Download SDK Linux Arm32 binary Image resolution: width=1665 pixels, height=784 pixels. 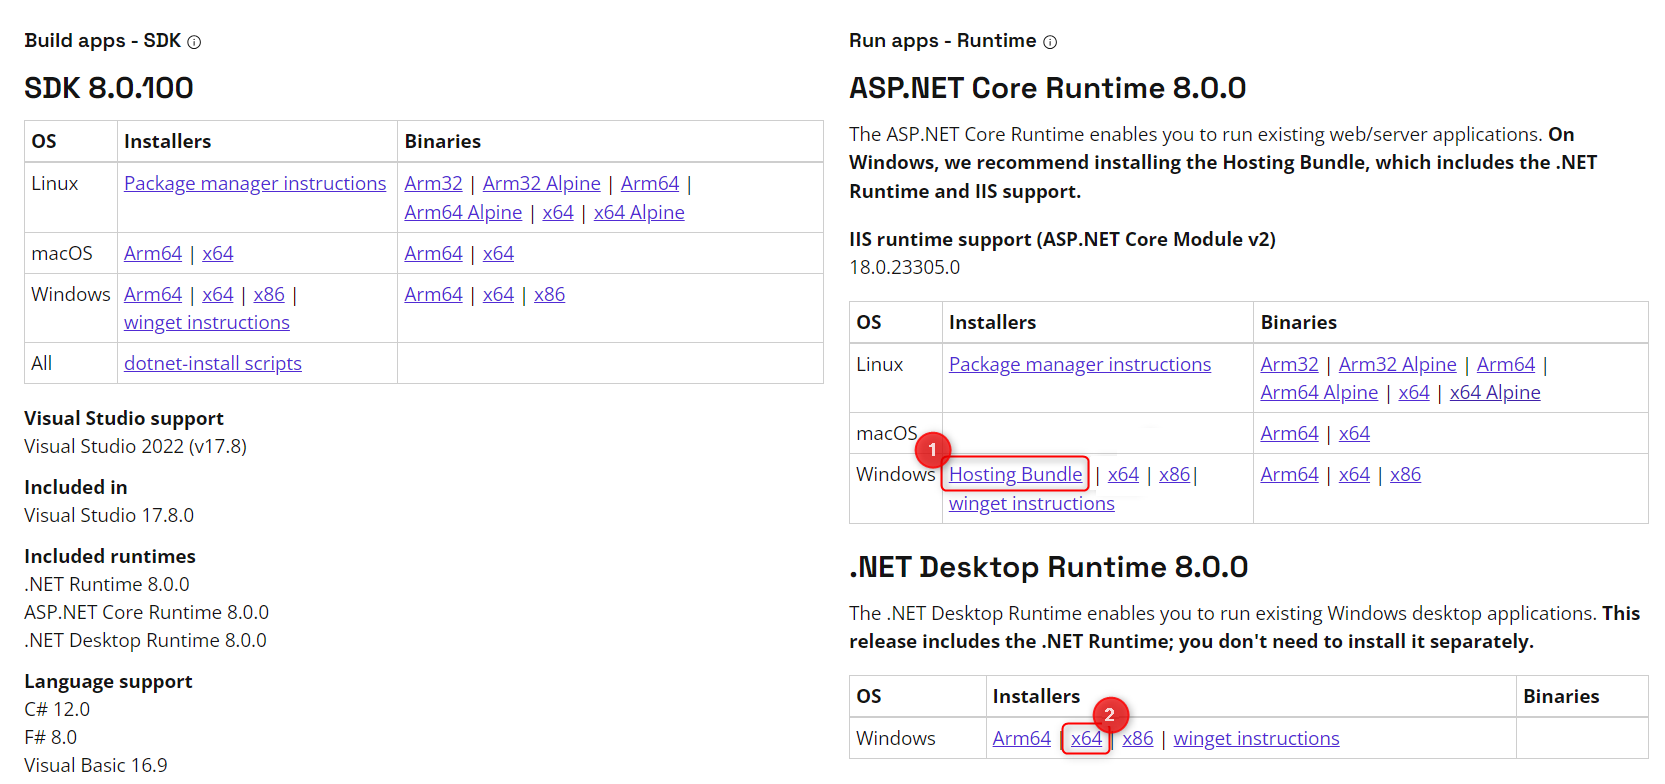[433, 183]
